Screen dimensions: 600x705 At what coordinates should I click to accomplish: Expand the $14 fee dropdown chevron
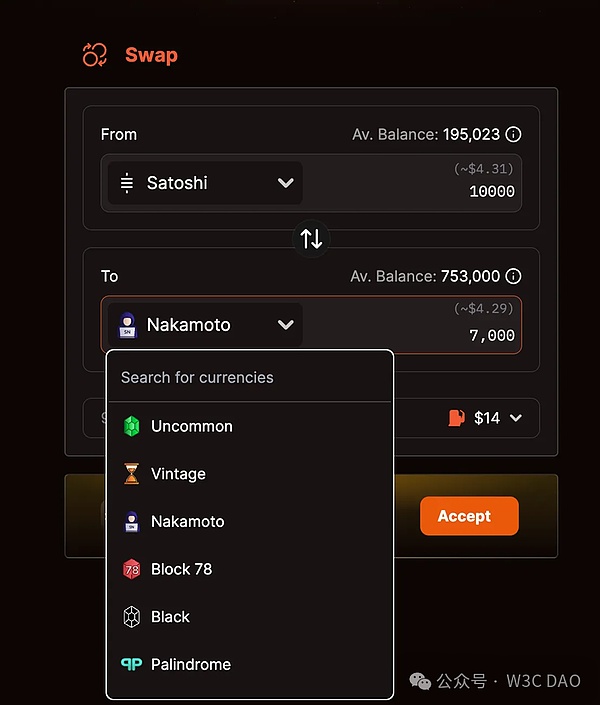click(516, 418)
